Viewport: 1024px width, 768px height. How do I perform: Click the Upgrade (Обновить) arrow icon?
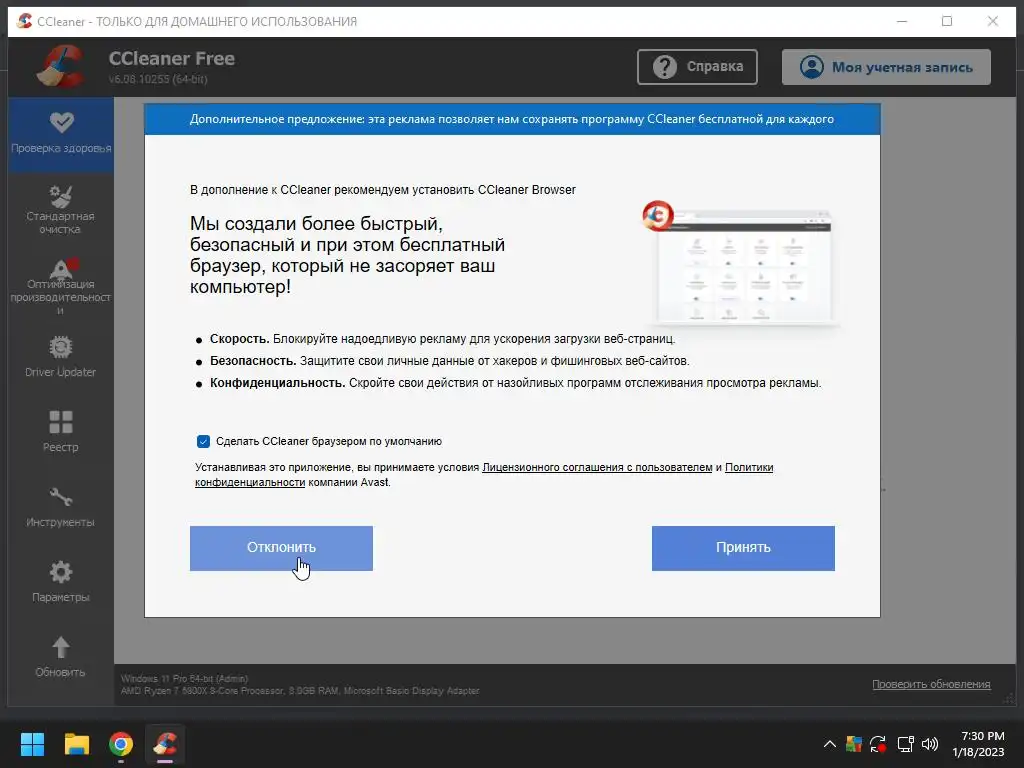coord(61,647)
